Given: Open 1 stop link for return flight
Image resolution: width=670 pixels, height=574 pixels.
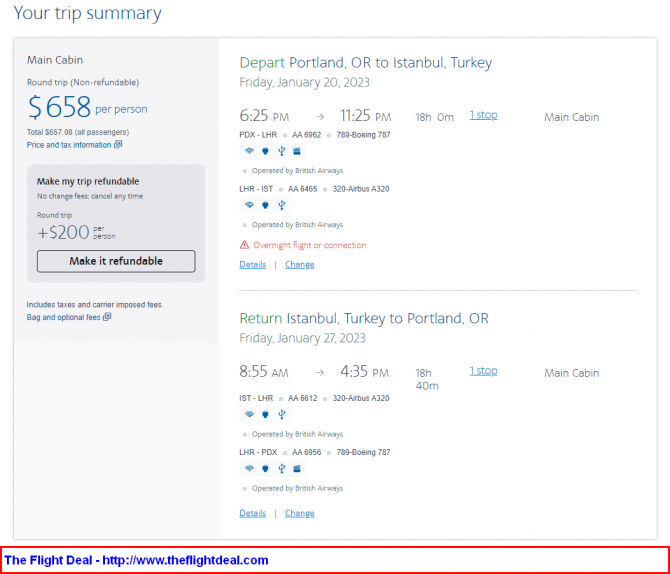Looking at the screenshot, I should pyautogui.click(x=483, y=371).
